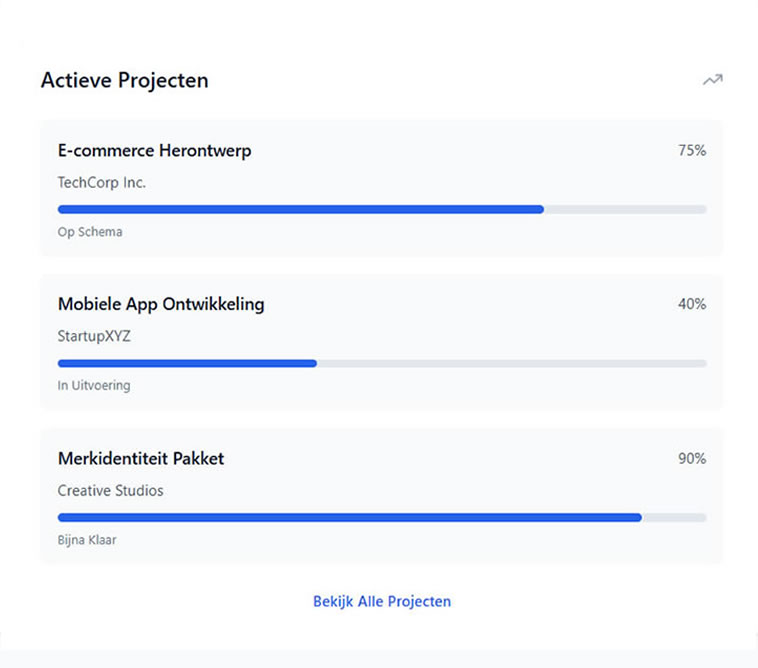Image resolution: width=758 pixels, height=668 pixels.
Task: Click the TechCorp Inc. client name
Action: coord(102,183)
